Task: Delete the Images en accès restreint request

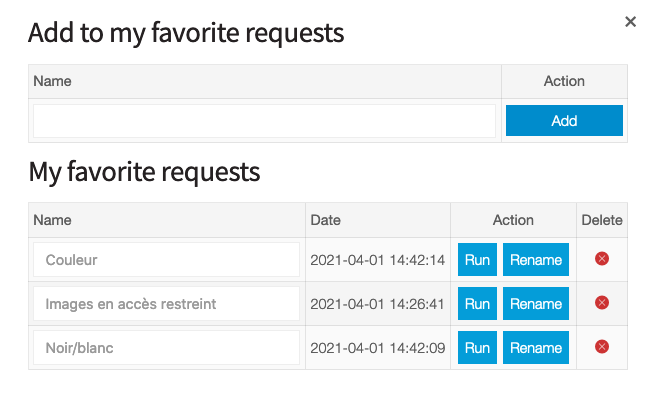Action: 602,303
